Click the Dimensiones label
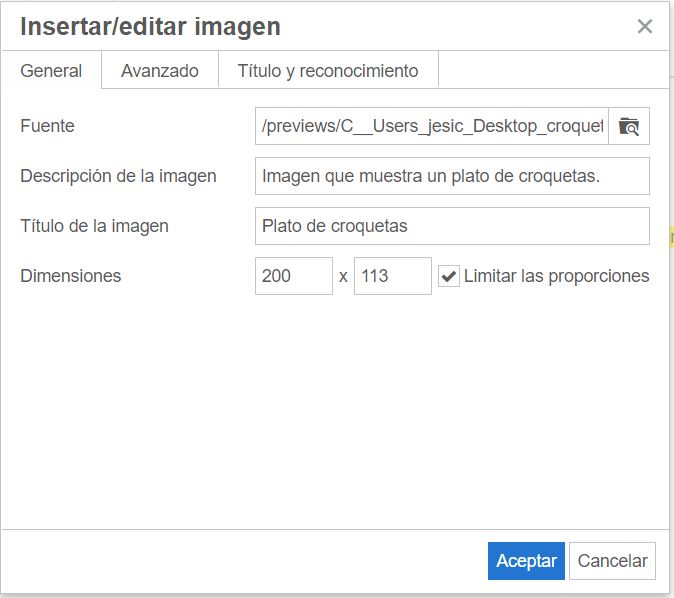Viewport: 674px width, 598px height. coord(70,276)
